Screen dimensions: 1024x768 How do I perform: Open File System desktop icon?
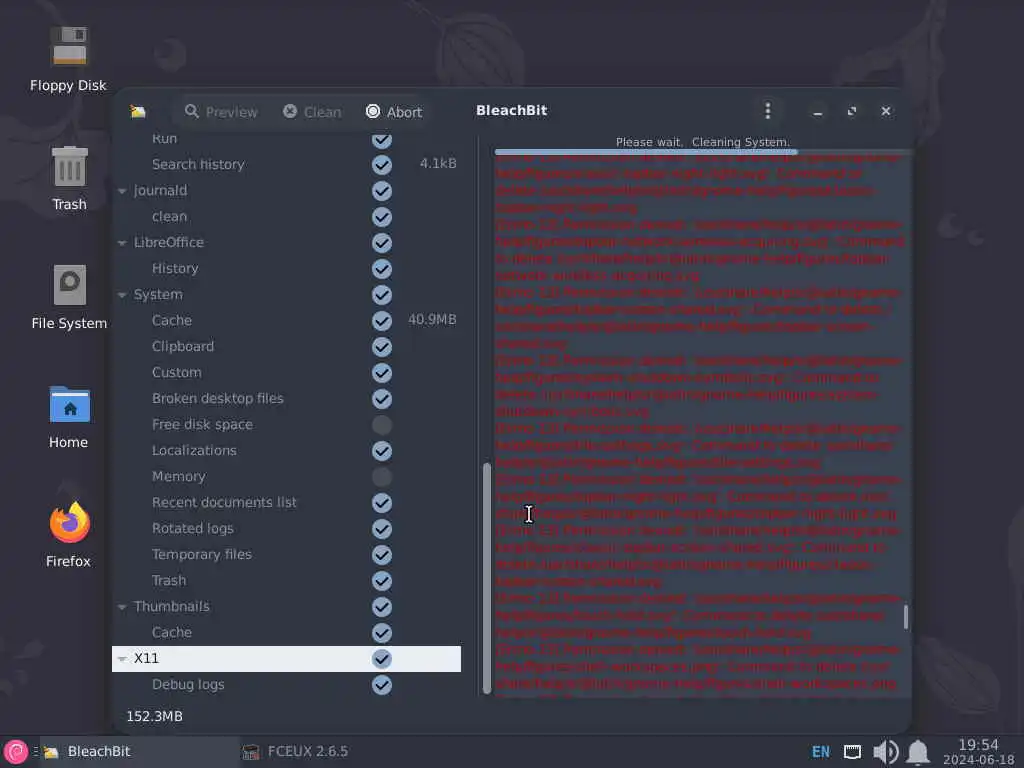(69, 297)
